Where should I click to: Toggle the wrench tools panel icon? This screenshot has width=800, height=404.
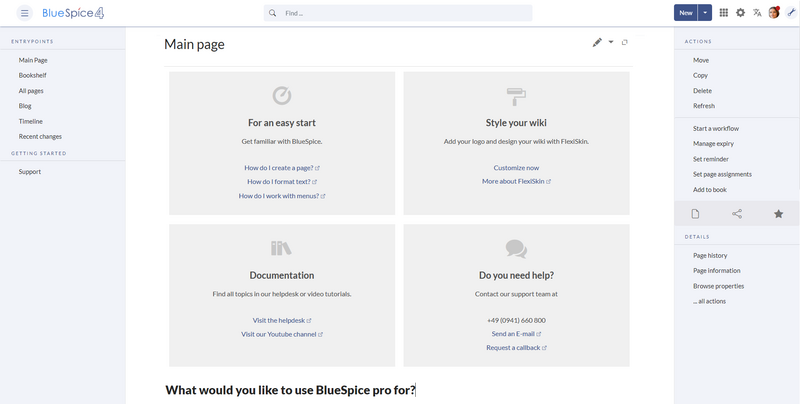[791, 13]
